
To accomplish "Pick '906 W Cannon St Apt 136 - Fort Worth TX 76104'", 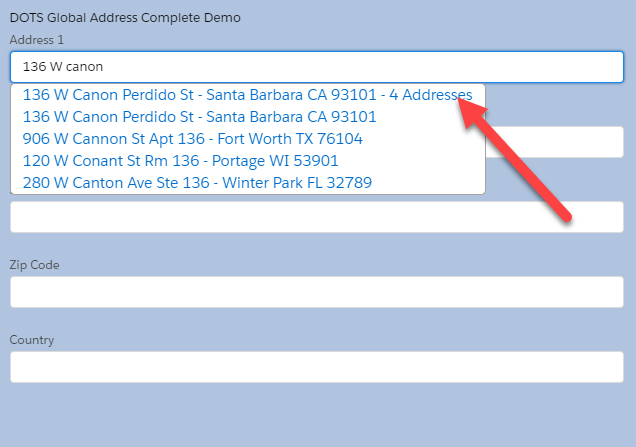I will (x=192, y=139).
